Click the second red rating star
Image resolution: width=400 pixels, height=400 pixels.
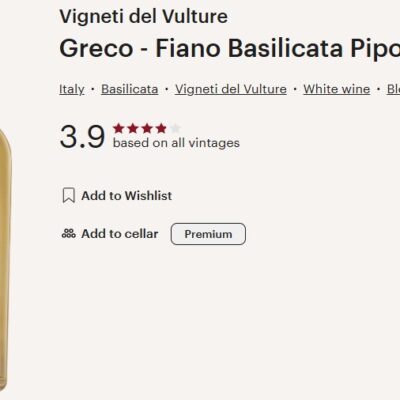(x=133, y=128)
